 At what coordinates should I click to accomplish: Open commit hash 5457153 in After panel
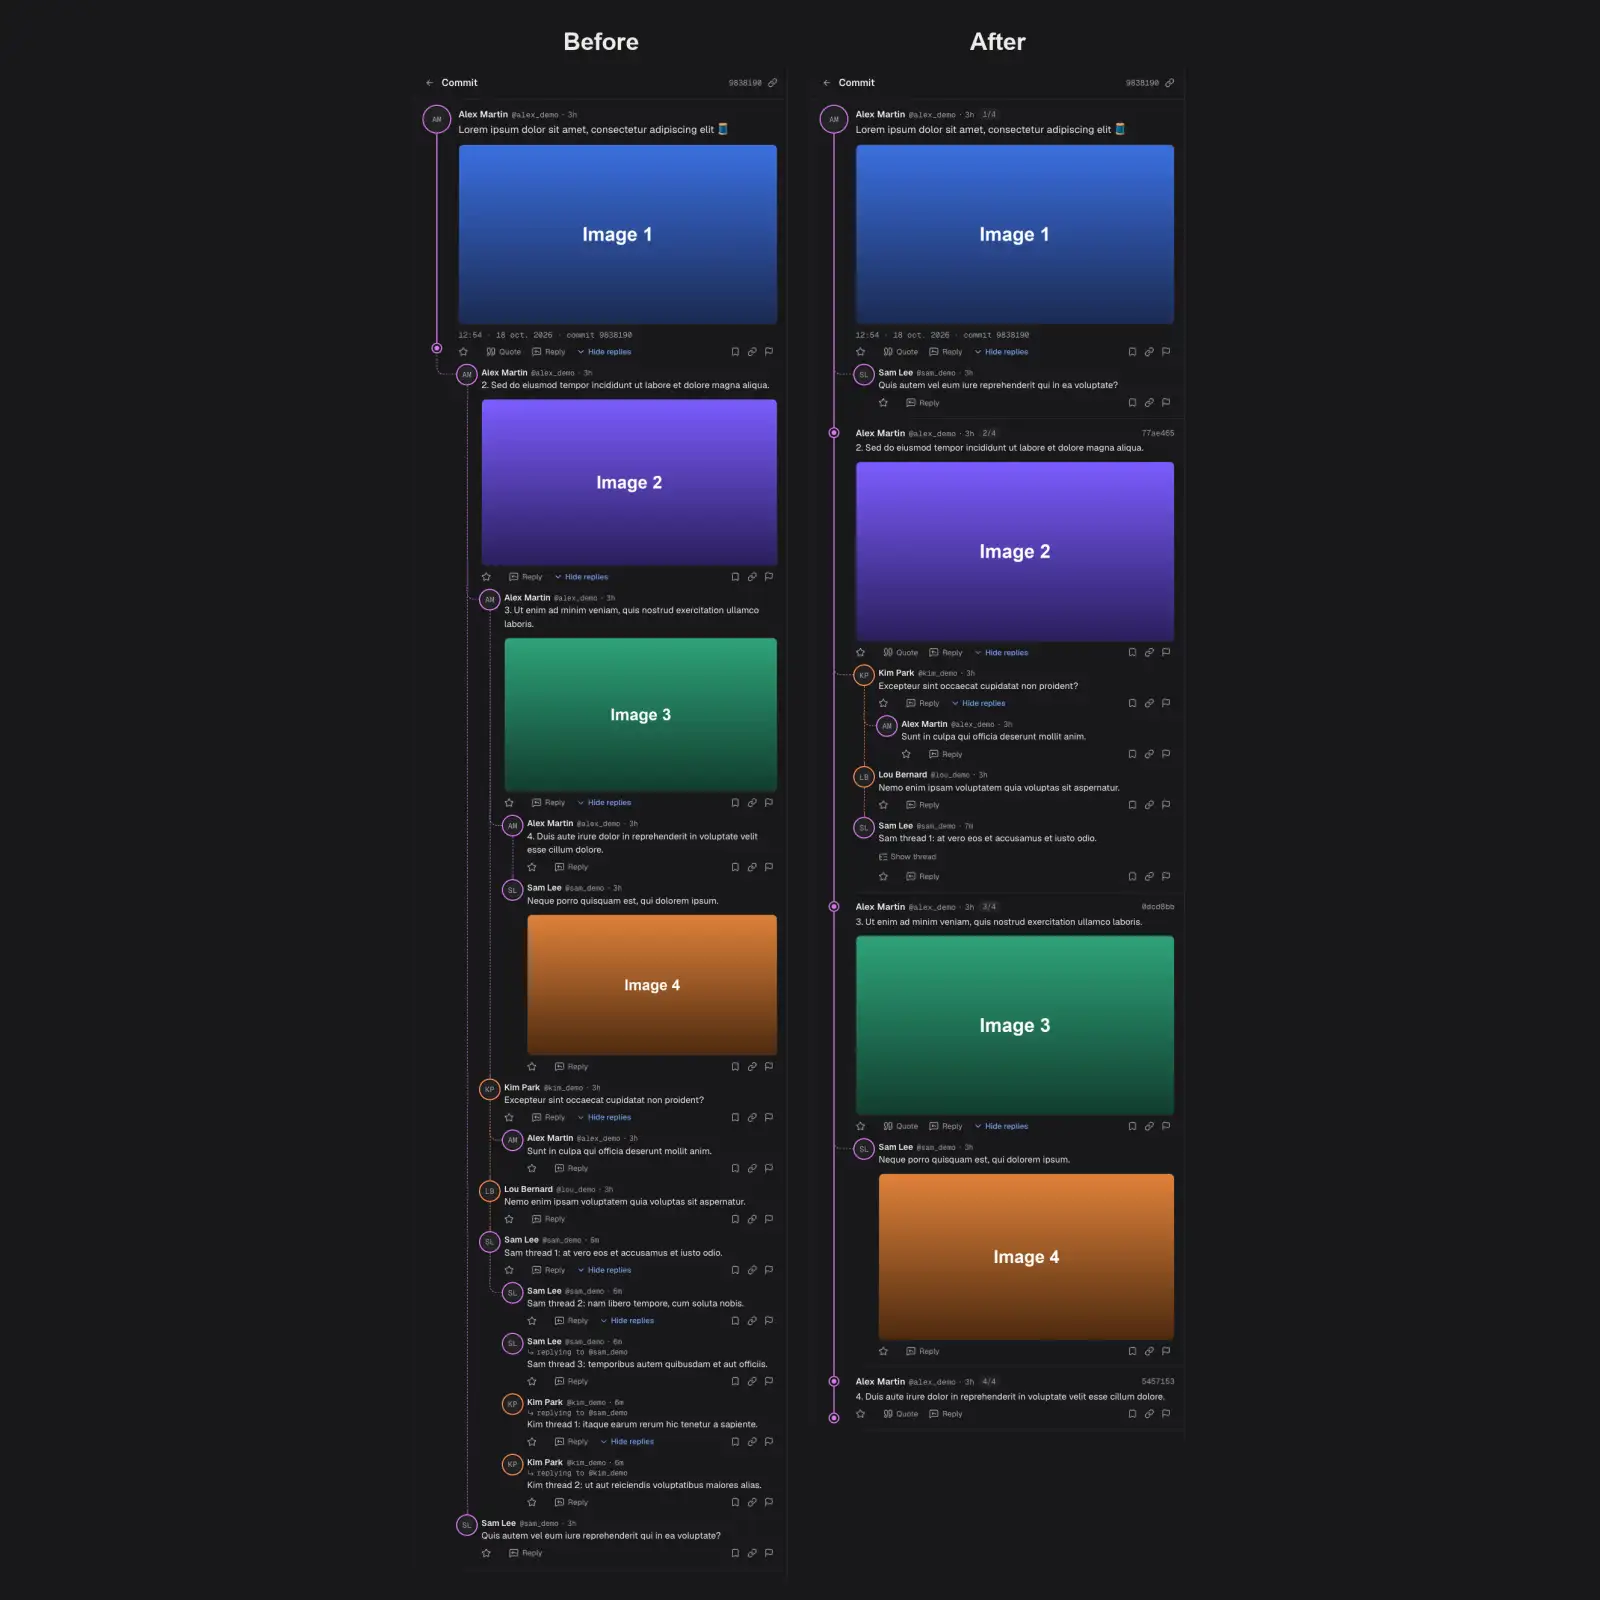coord(1158,1381)
